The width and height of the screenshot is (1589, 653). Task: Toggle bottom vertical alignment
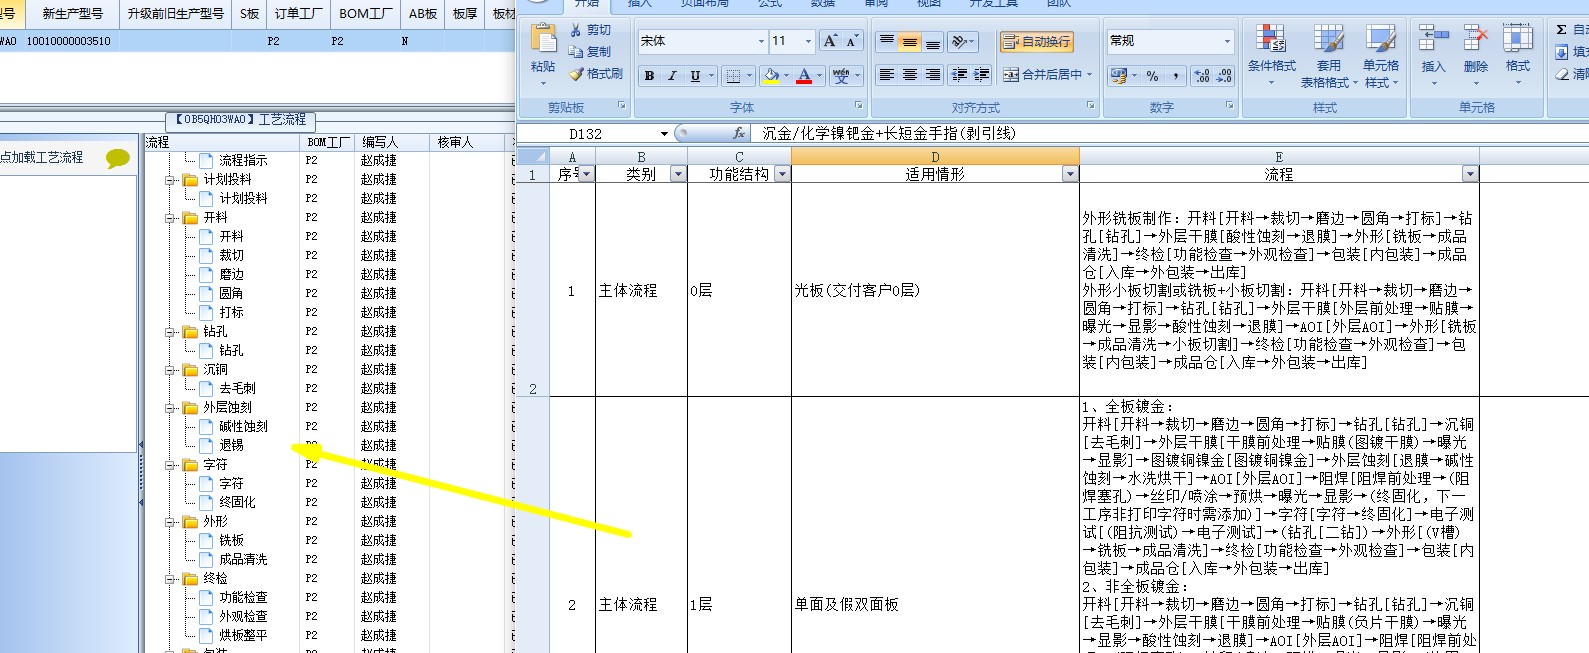932,41
